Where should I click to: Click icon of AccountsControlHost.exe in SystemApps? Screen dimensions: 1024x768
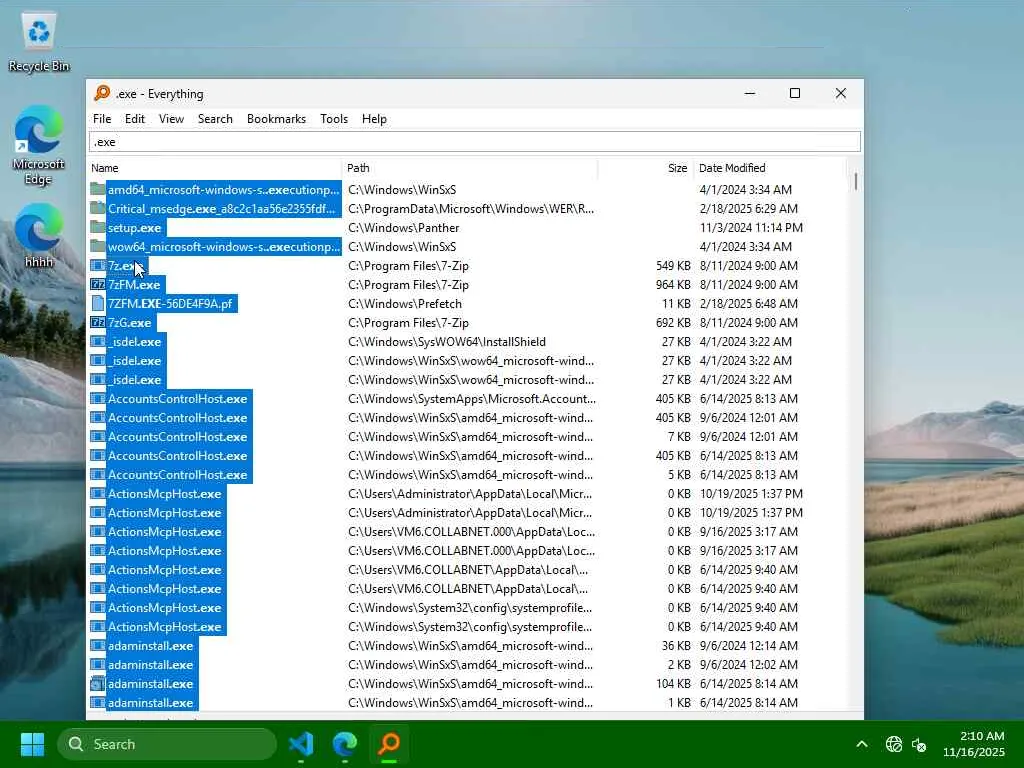(97, 398)
